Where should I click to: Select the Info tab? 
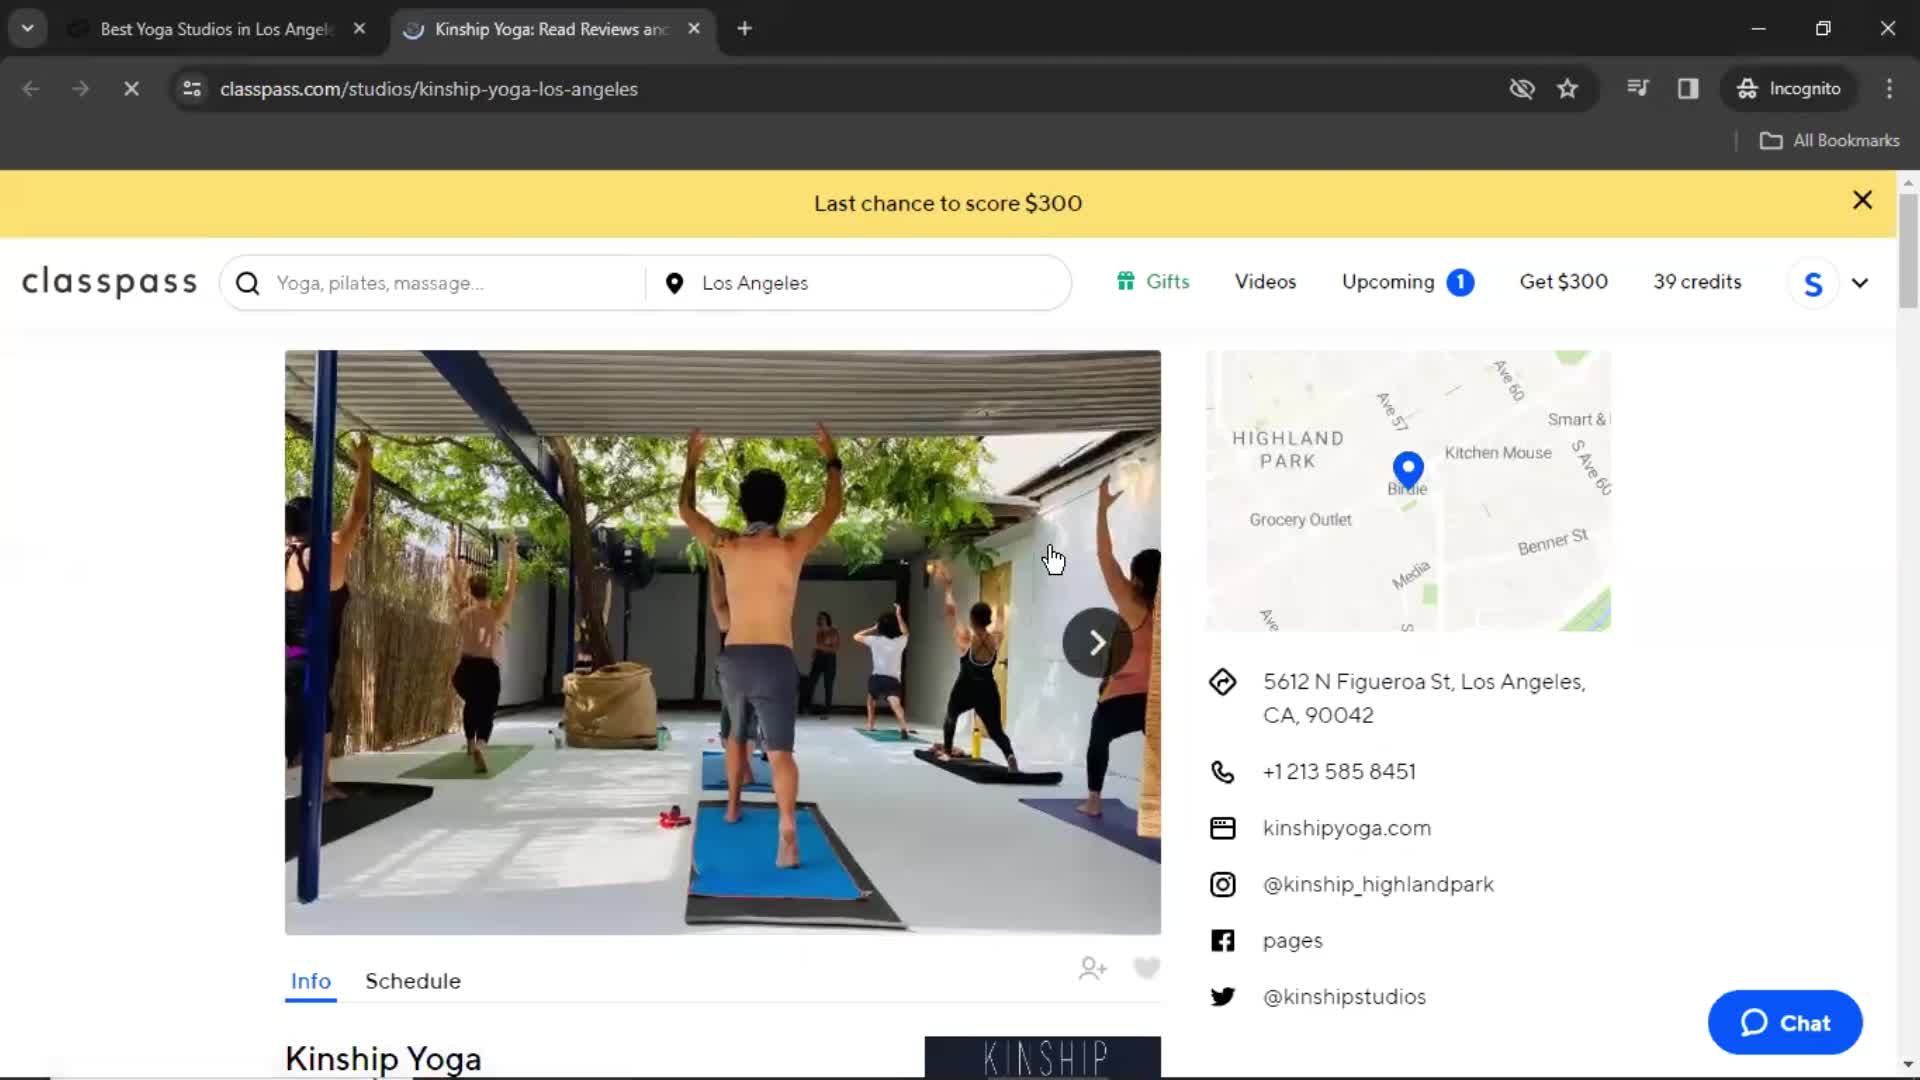point(310,981)
